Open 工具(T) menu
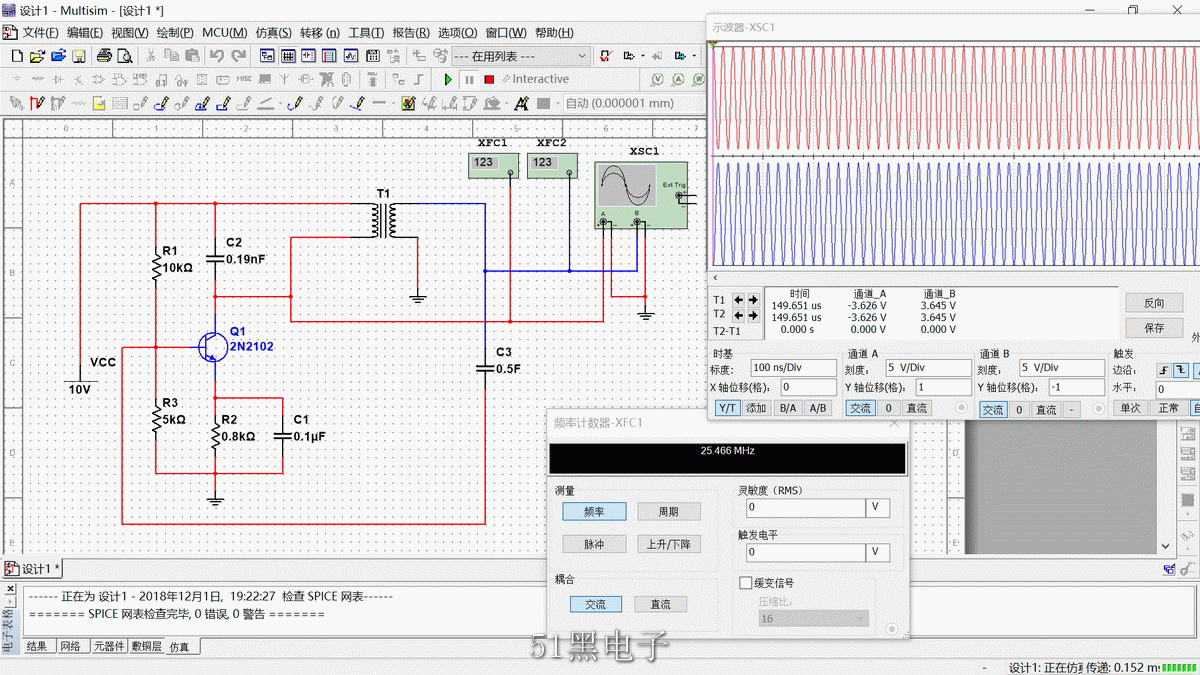The image size is (1200, 675). click(366, 32)
